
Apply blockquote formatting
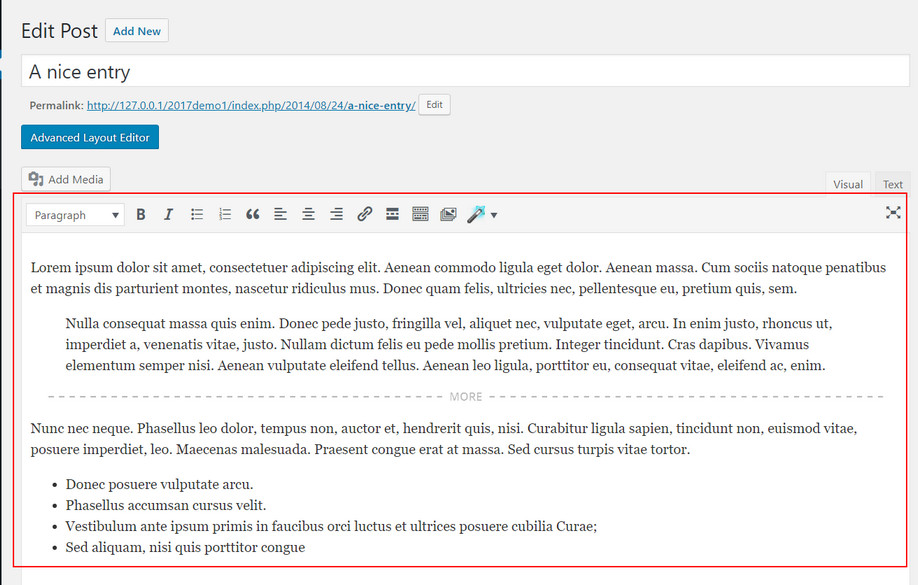[252, 214]
